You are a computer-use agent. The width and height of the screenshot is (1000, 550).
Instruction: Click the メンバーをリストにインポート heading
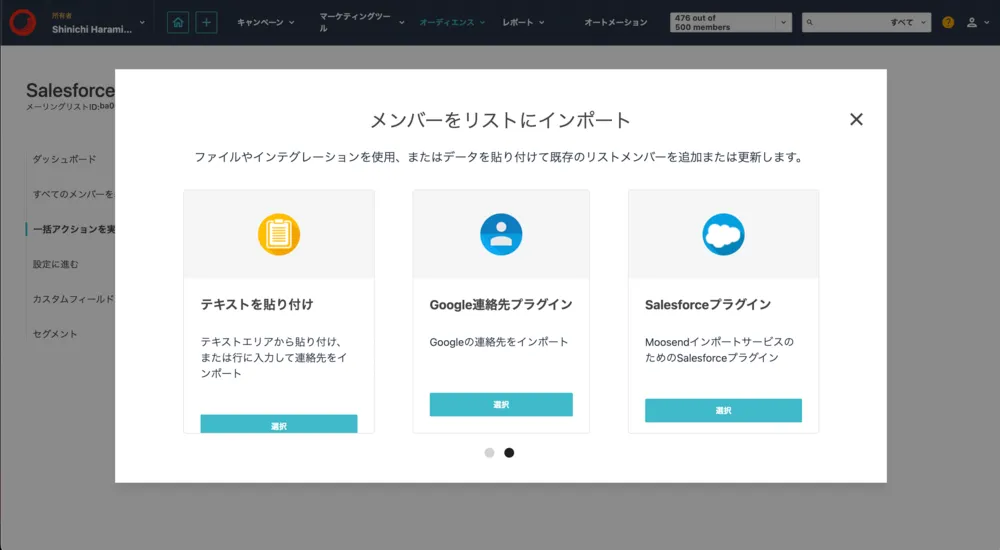[501, 120]
